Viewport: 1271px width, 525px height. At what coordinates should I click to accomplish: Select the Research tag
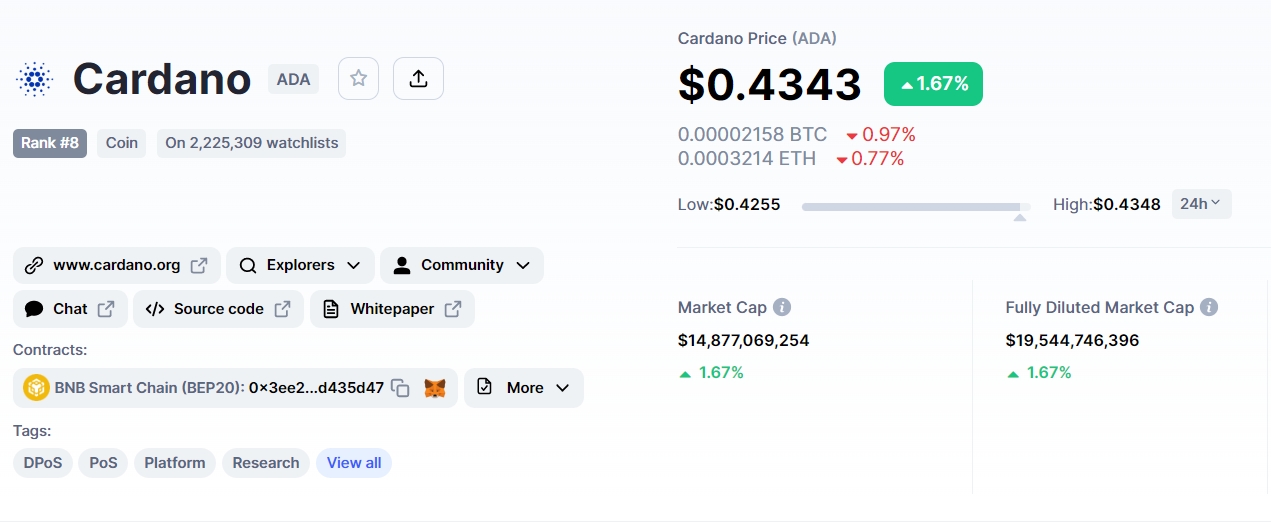click(x=266, y=463)
